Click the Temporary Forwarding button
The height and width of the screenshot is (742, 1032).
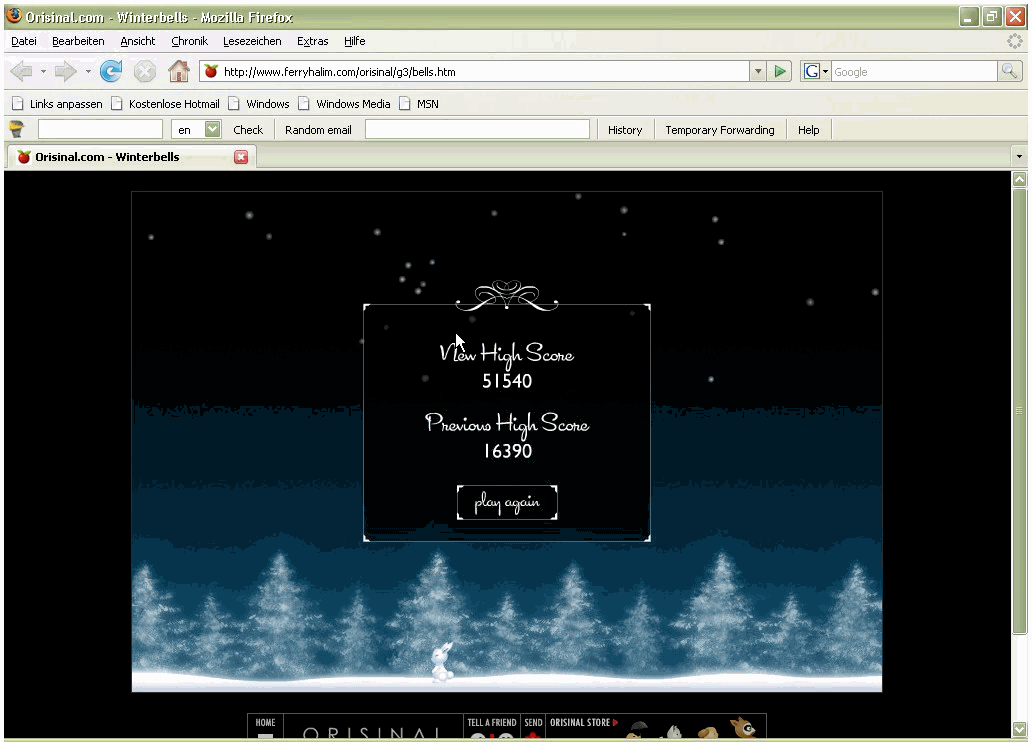pos(719,130)
